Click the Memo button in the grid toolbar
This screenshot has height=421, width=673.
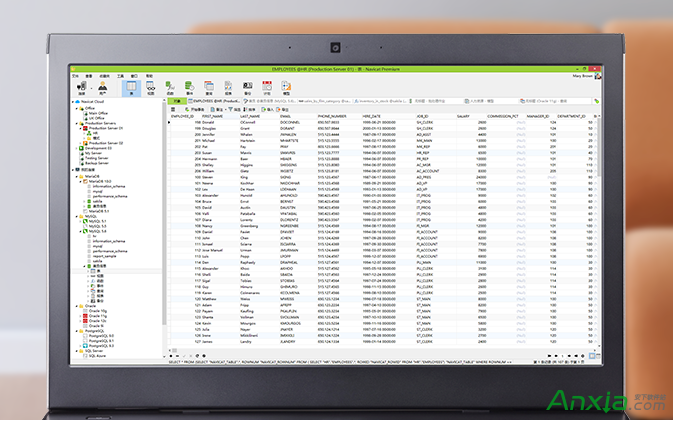click(217, 109)
